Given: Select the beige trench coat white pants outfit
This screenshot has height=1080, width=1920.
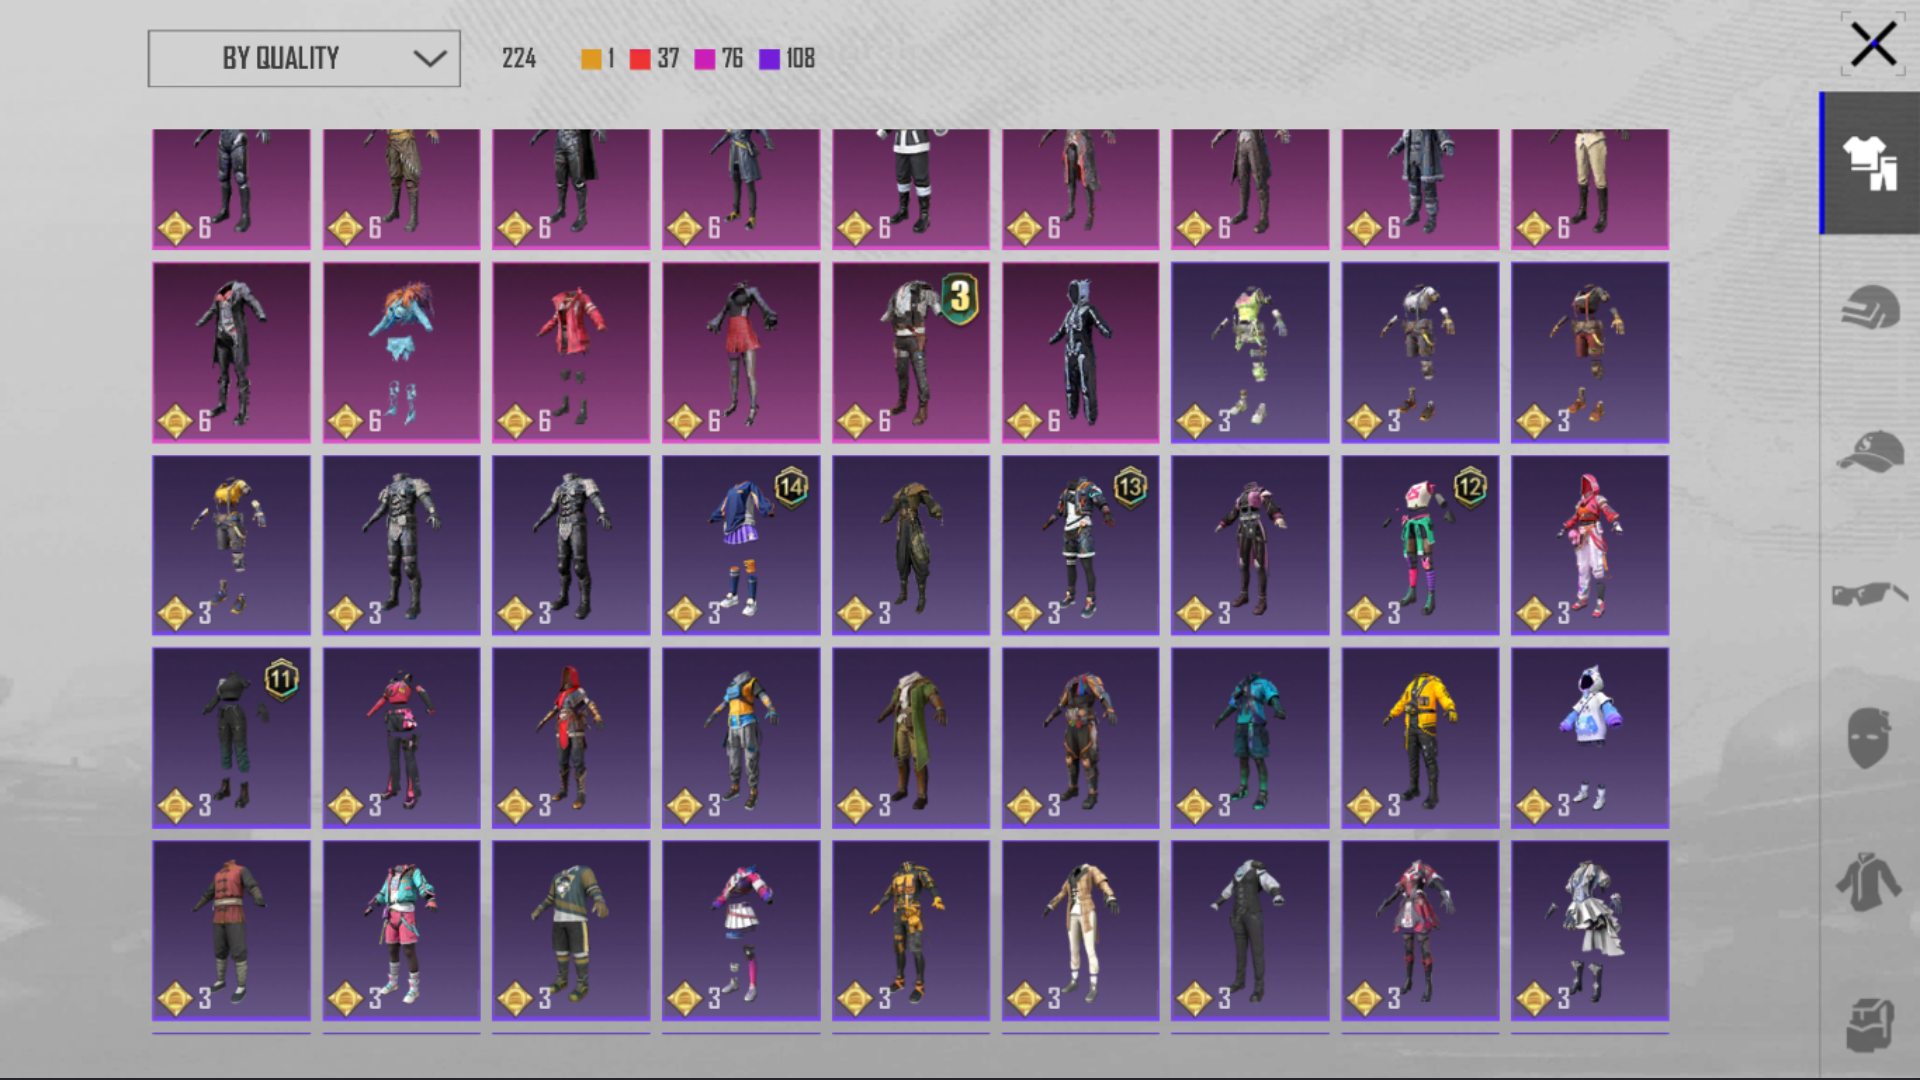Looking at the screenshot, I should click(x=1081, y=930).
